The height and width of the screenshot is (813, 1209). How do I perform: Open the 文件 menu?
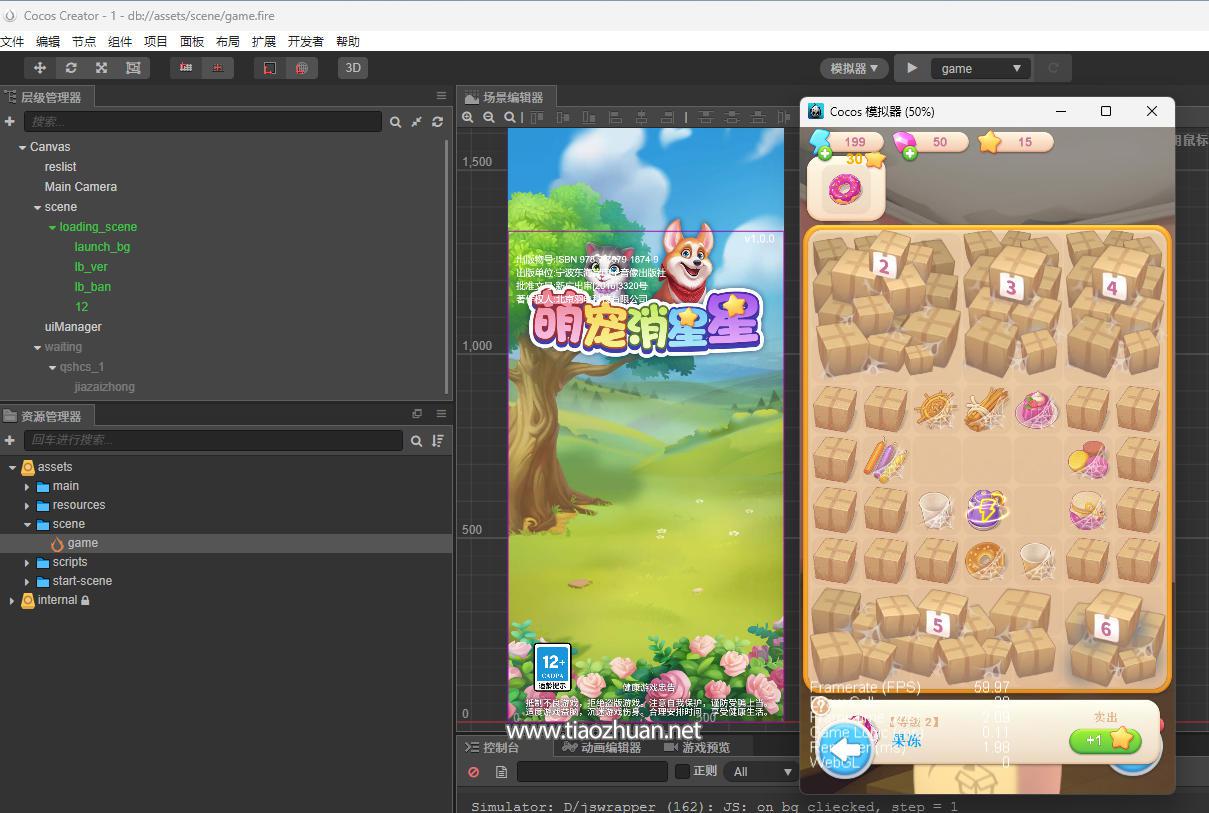coord(12,41)
